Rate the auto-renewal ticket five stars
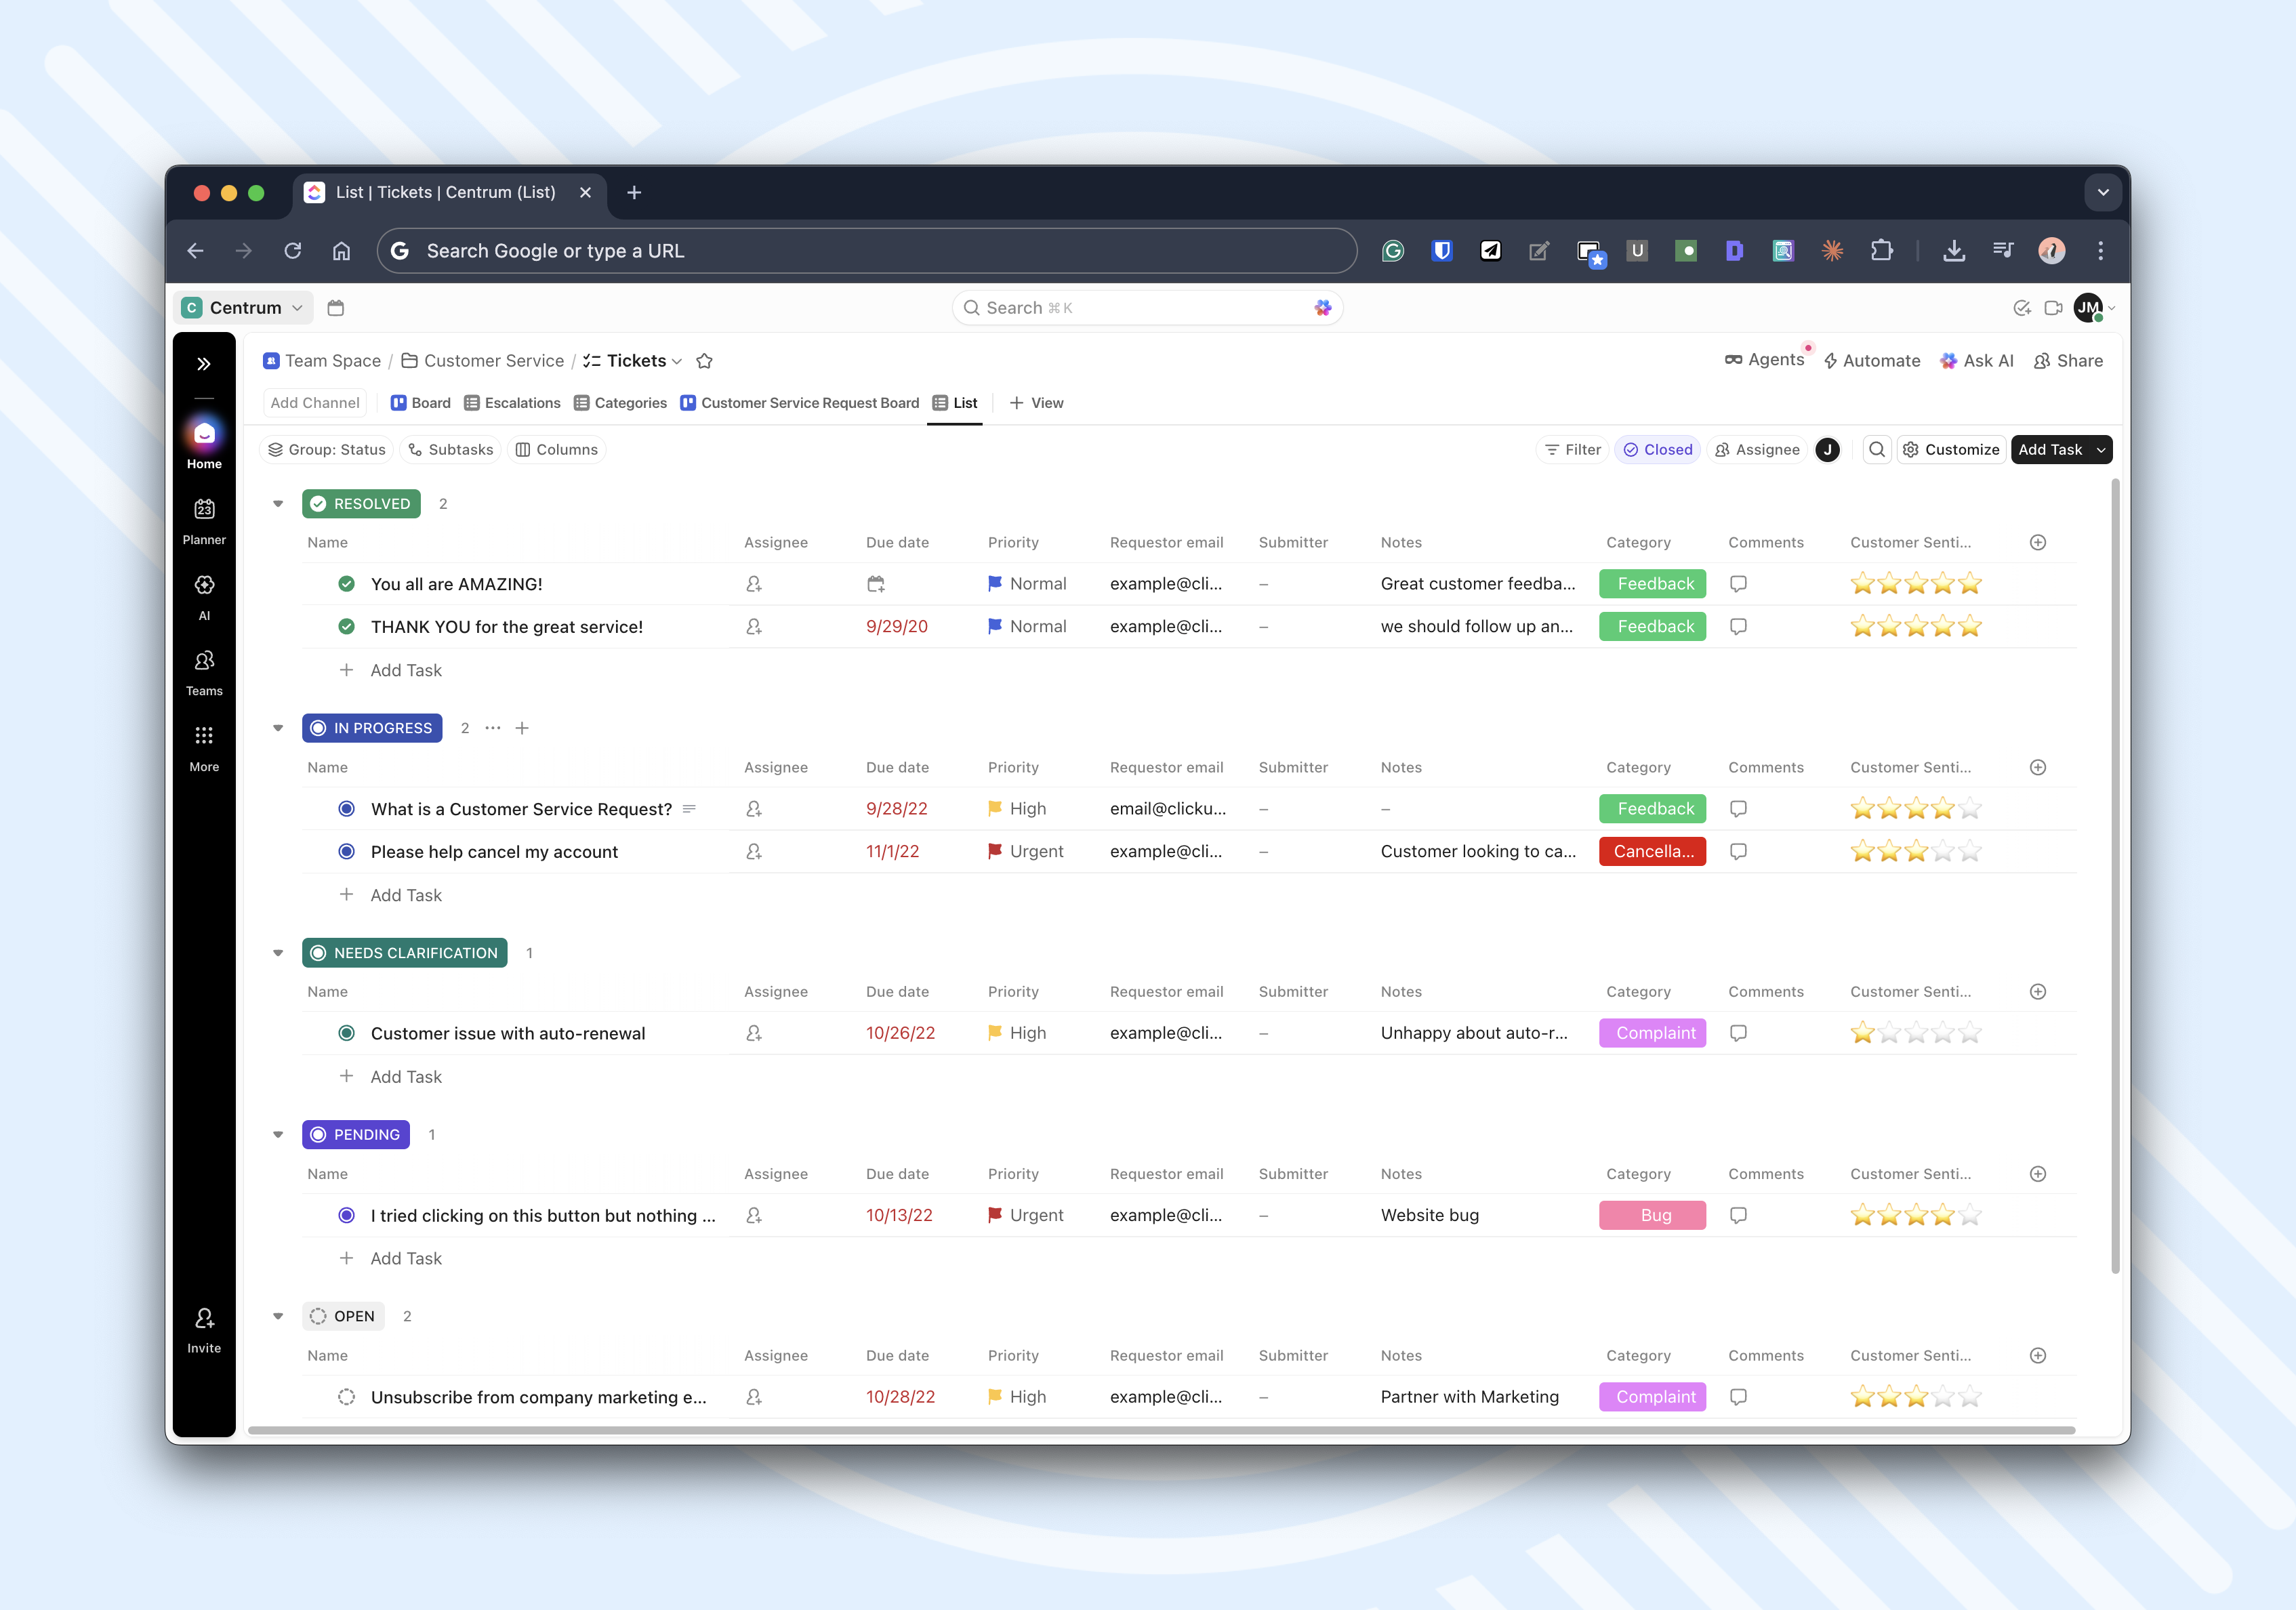 click(1971, 1033)
